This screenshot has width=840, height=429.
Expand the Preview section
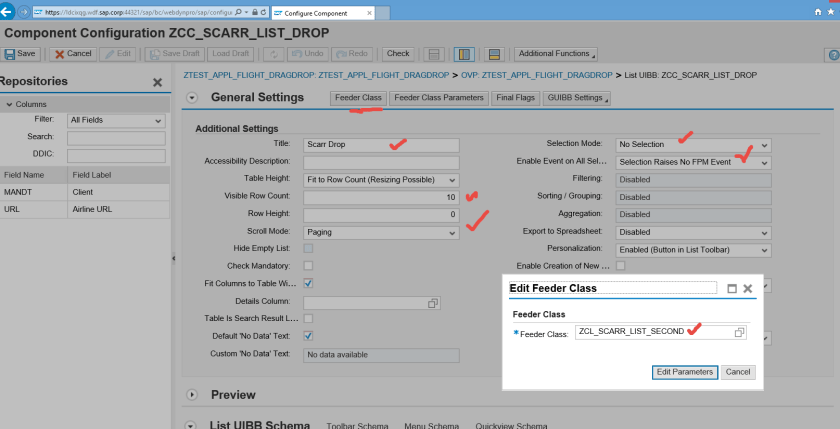pos(192,395)
